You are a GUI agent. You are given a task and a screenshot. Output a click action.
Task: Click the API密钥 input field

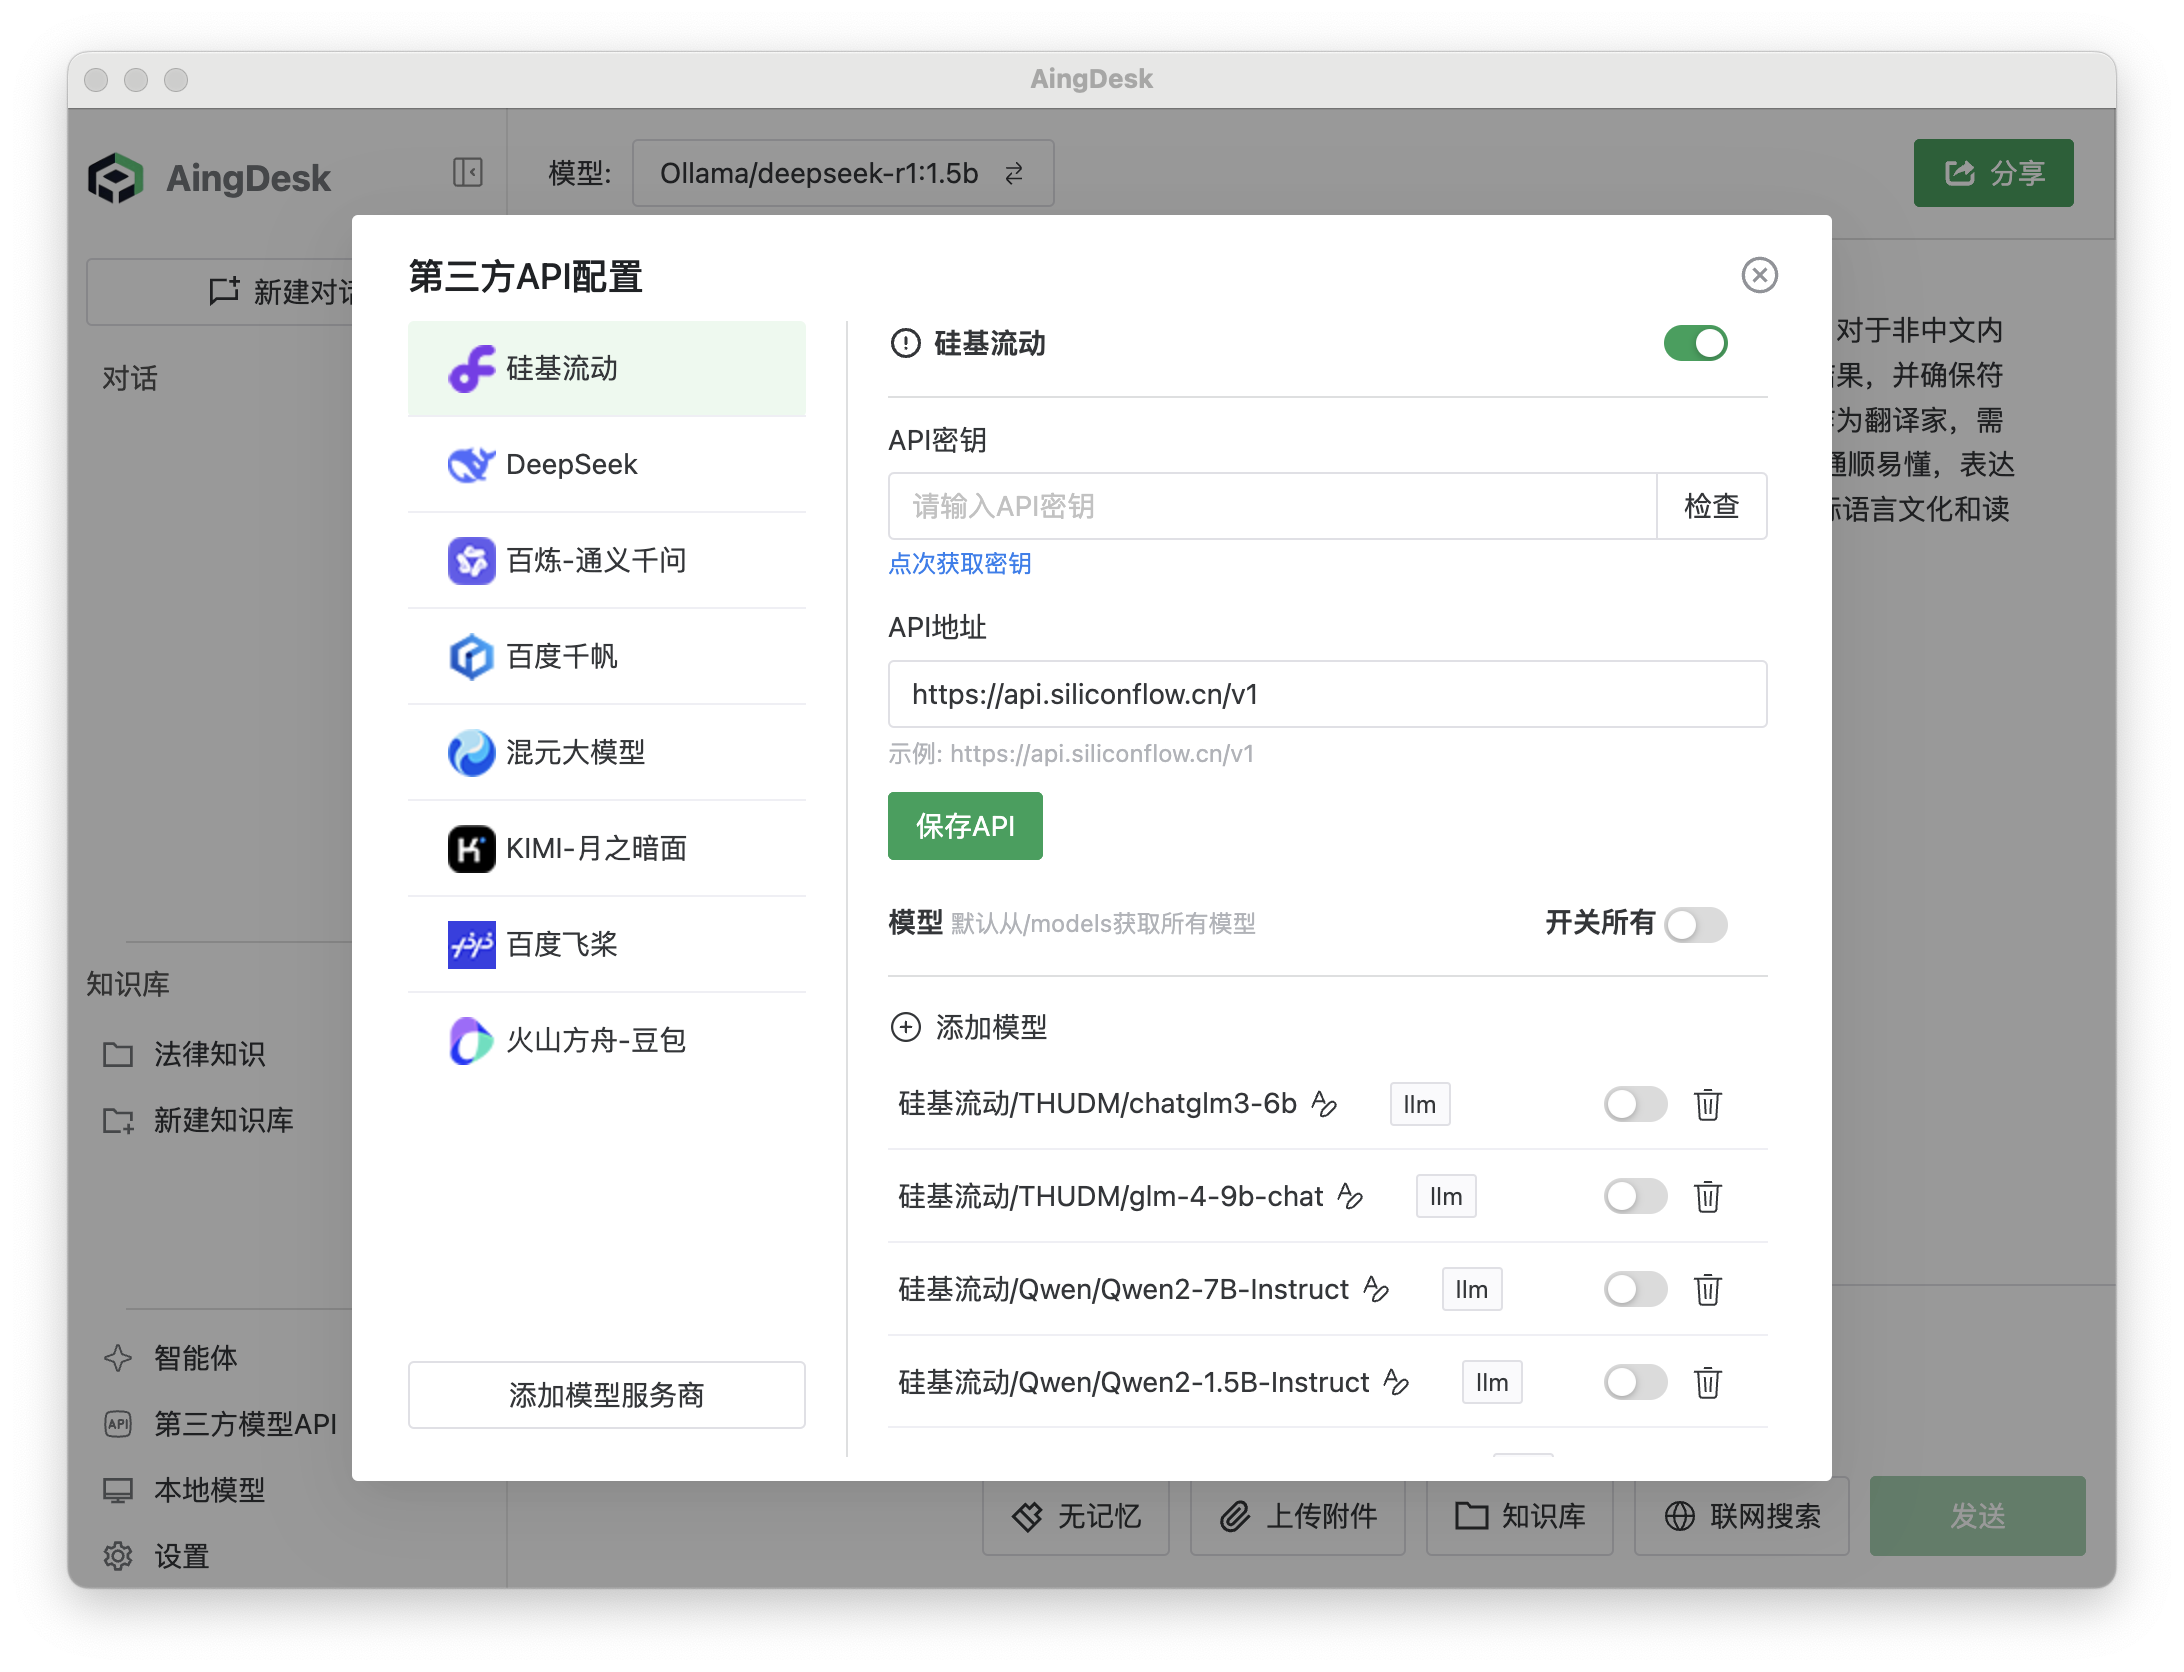(x=1271, y=507)
